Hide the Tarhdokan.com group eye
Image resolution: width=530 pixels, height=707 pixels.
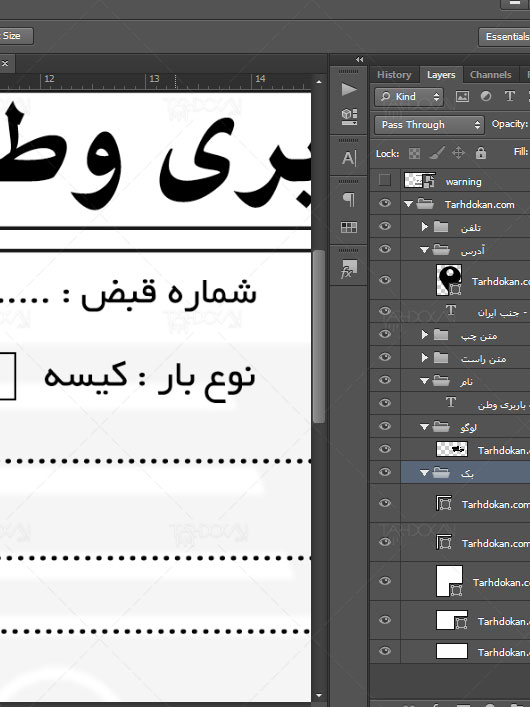click(x=385, y=203)
